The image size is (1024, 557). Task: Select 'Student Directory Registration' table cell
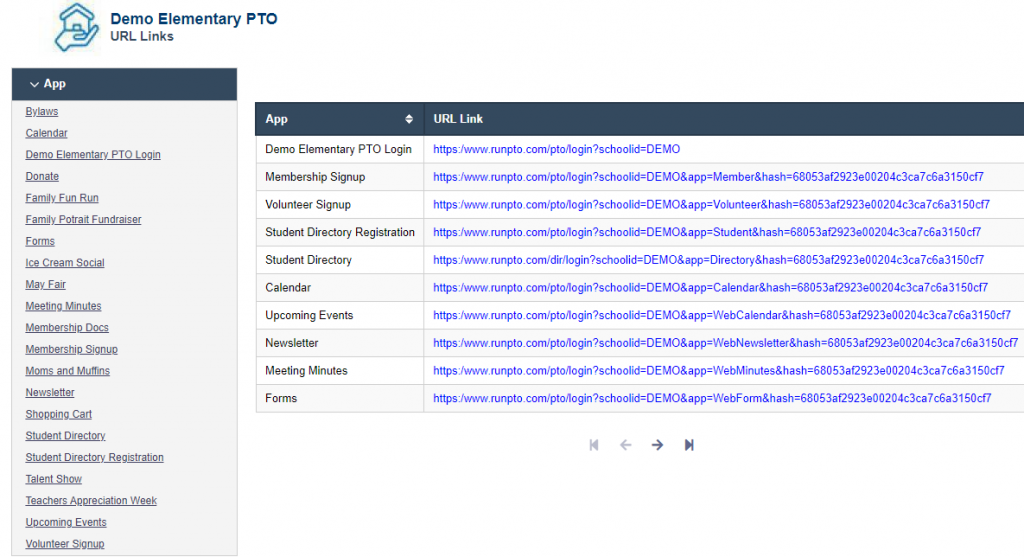340,232
